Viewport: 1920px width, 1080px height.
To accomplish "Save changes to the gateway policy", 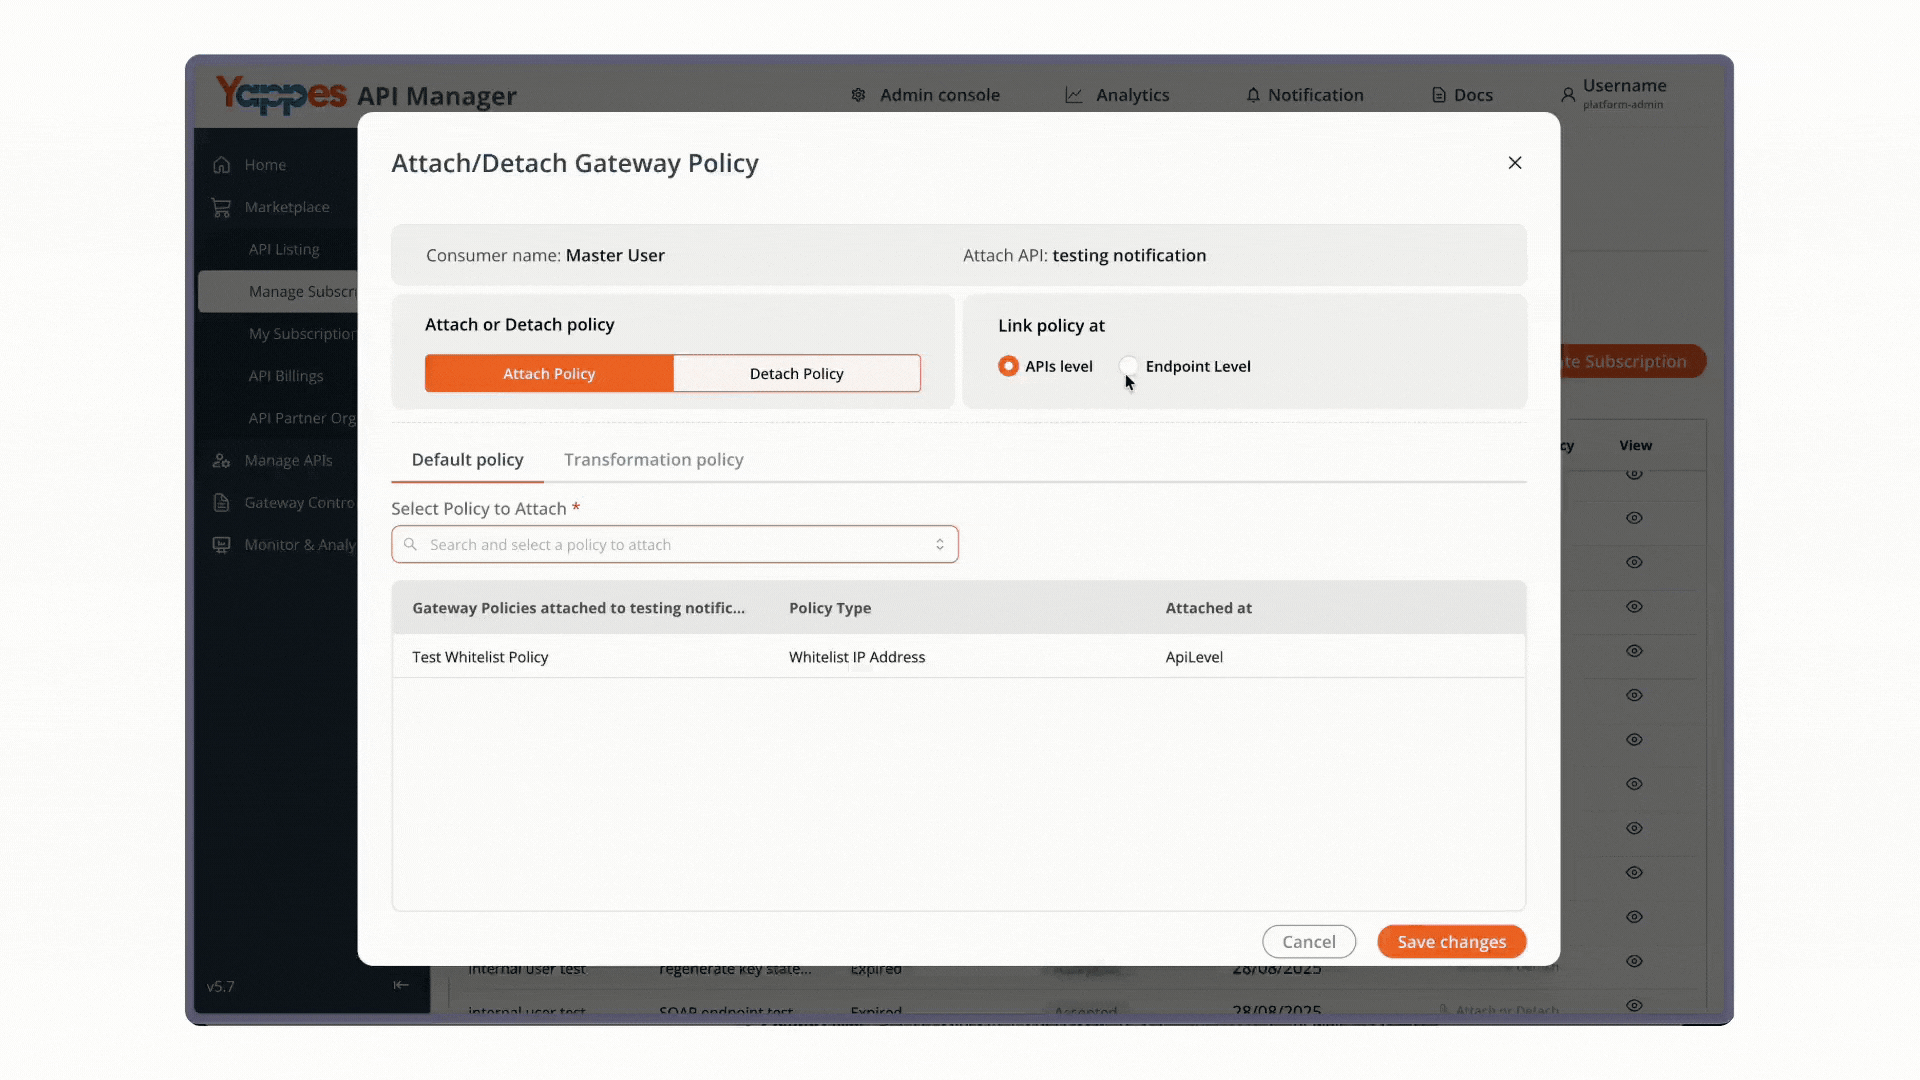I will pos(1451,942).
